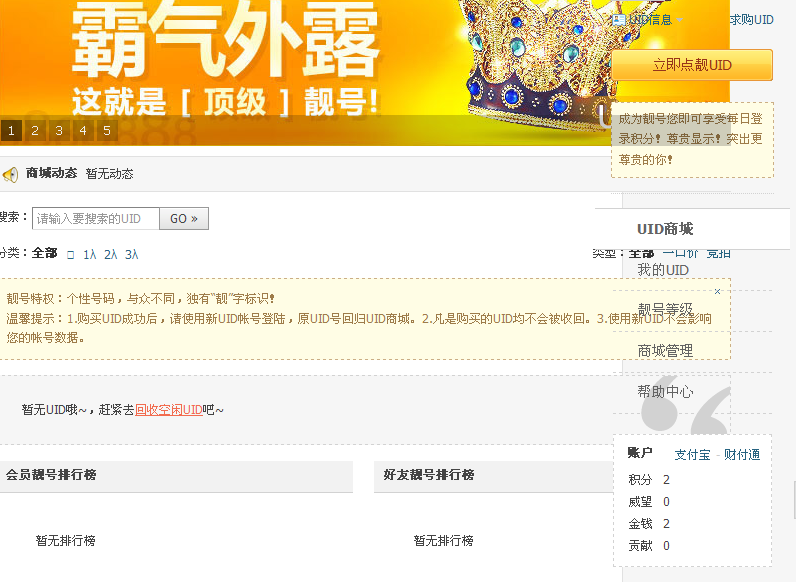This screenshot has height=582, width=796.
Task: Expand the UID信息 dropdown arrow
Action: (x=679, y=20)
